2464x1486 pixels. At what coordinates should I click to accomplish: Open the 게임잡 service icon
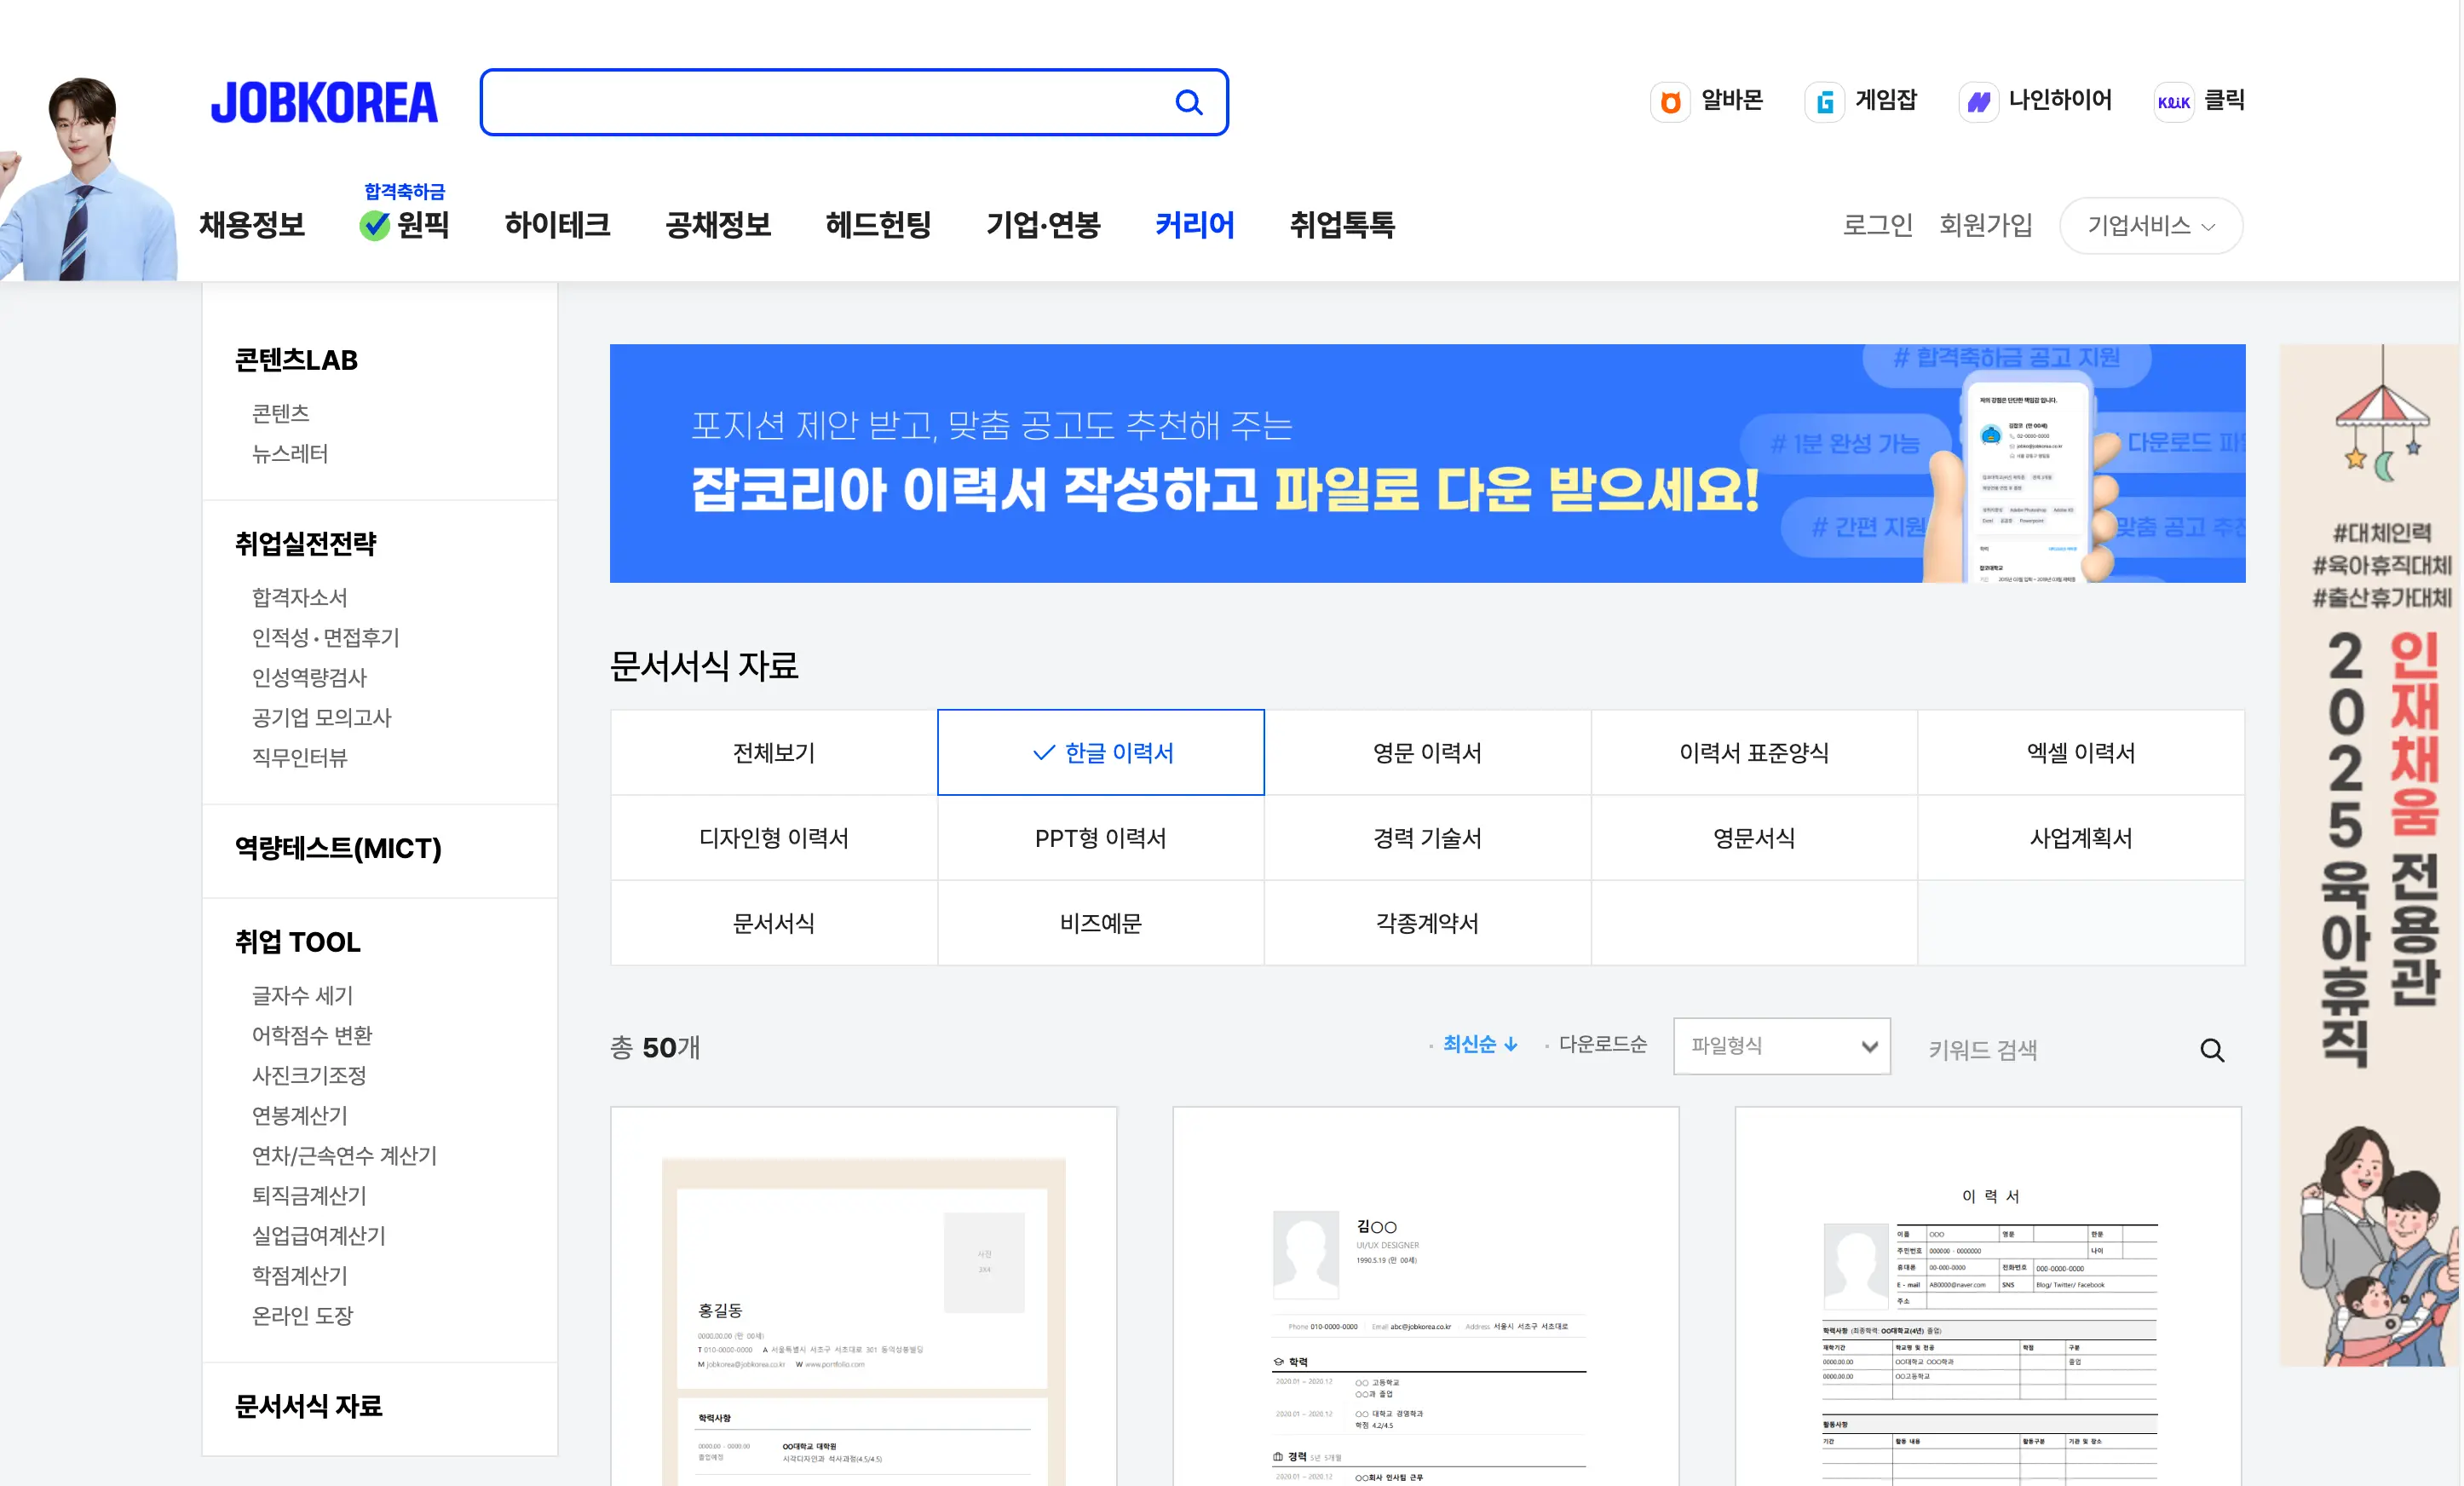[x=1825, y=102]
